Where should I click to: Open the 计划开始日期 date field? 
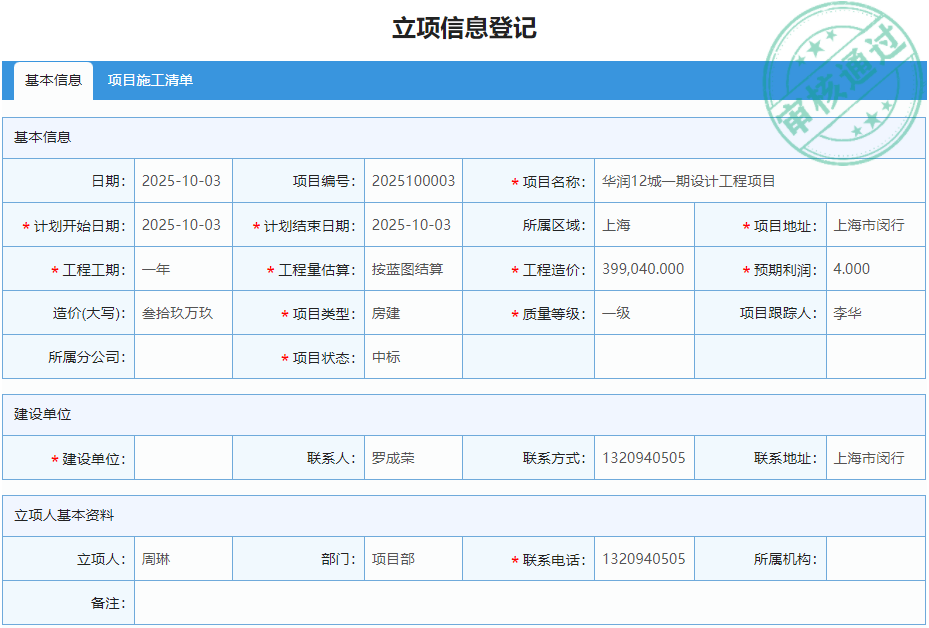pos(183,225)
